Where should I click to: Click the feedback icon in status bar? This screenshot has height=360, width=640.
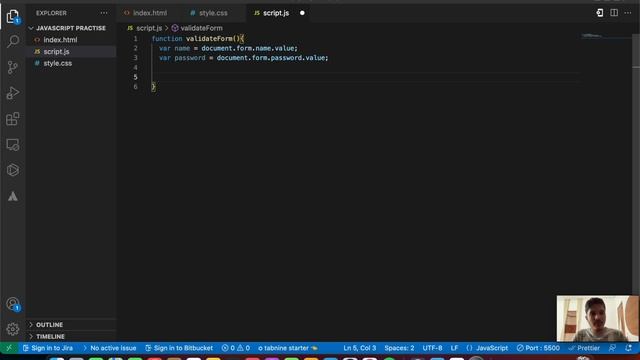(x=612, y=348)
